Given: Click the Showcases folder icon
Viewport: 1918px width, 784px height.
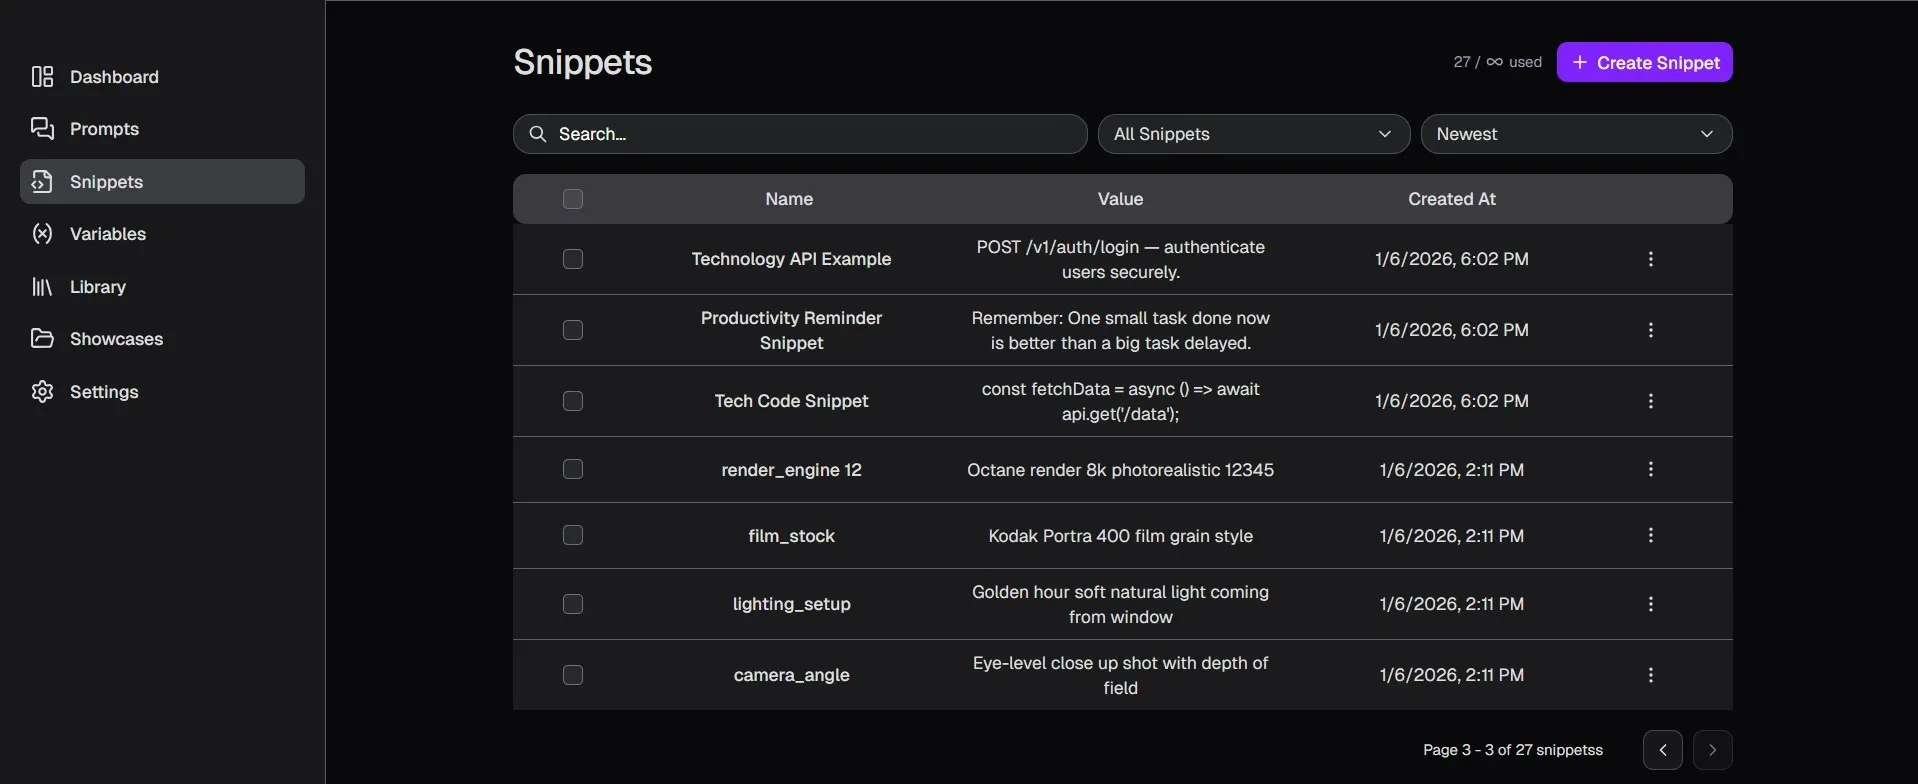Looking at the screenshot, I should [x=42, y=339].
